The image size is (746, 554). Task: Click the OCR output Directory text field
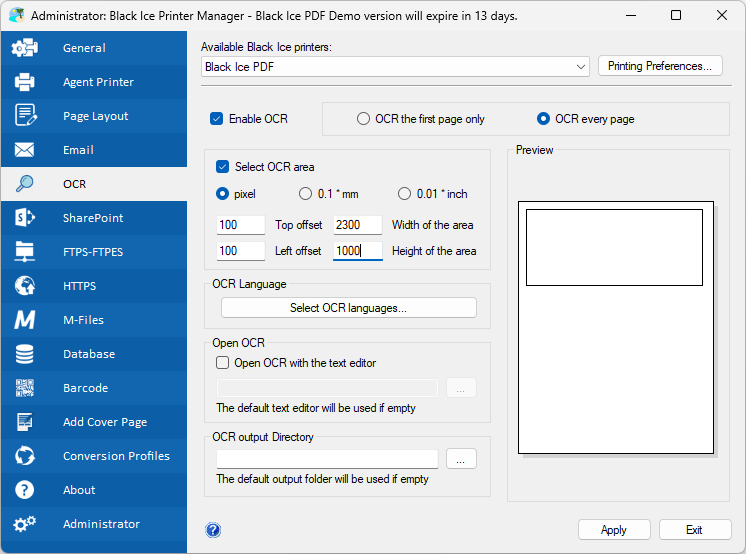click(327, 459)
